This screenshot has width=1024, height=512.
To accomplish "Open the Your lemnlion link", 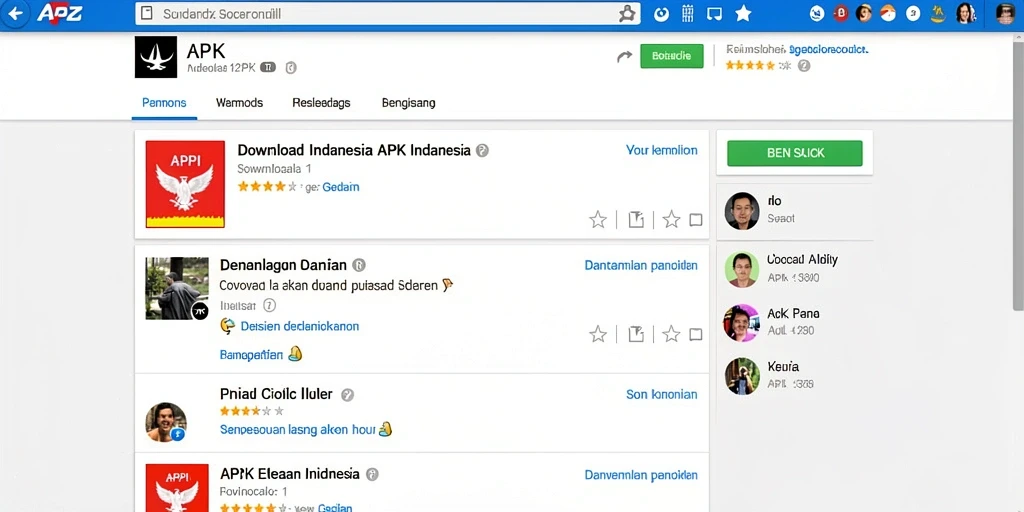I will [662, 150].
